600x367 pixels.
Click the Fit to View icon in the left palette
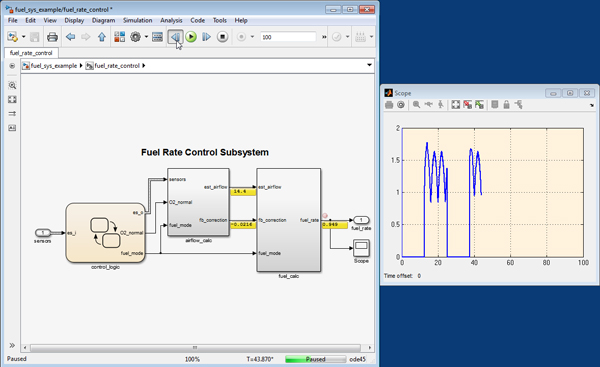[x=12, y=99]
